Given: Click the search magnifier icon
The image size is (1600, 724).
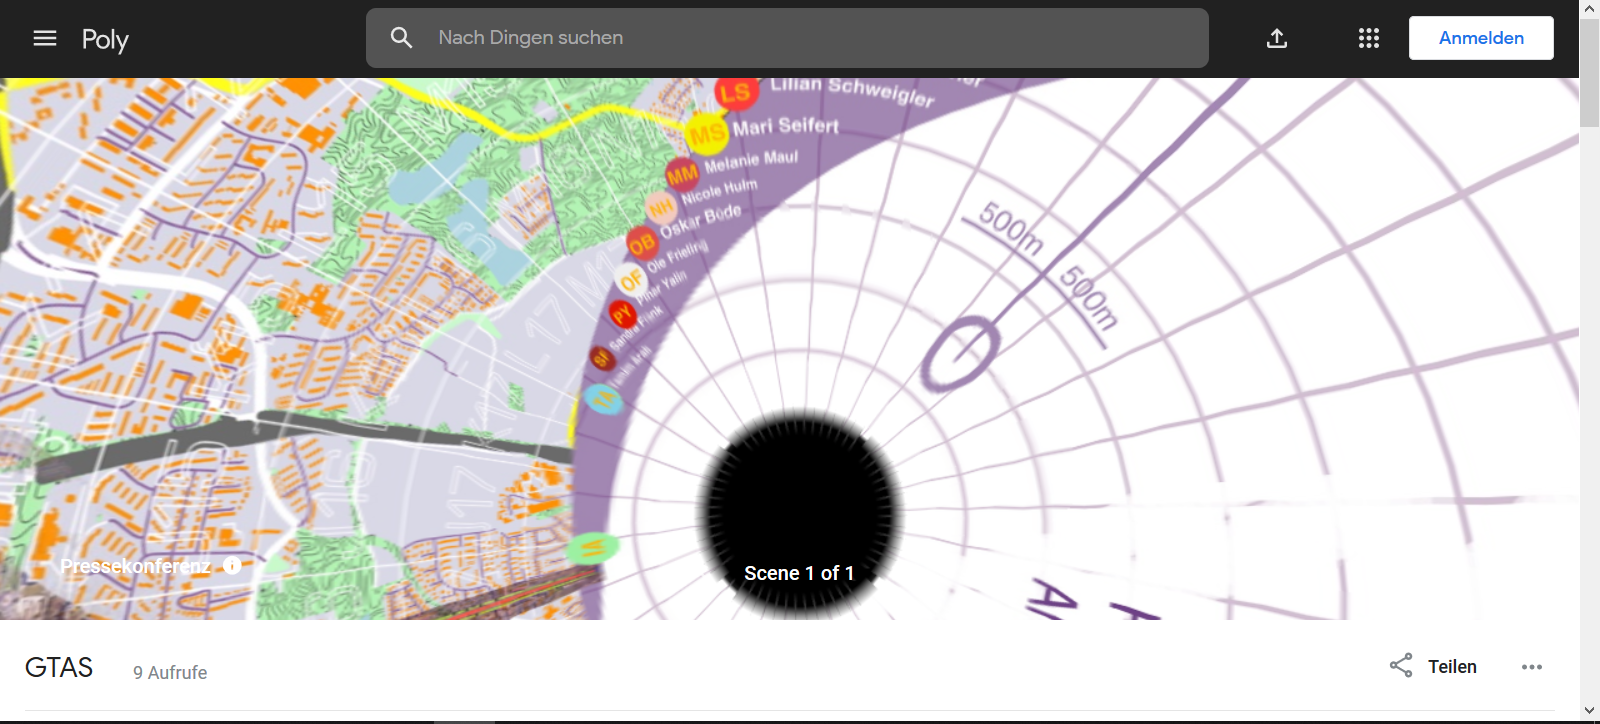Looking at the screenshot, I should click(x=401, y=38).
